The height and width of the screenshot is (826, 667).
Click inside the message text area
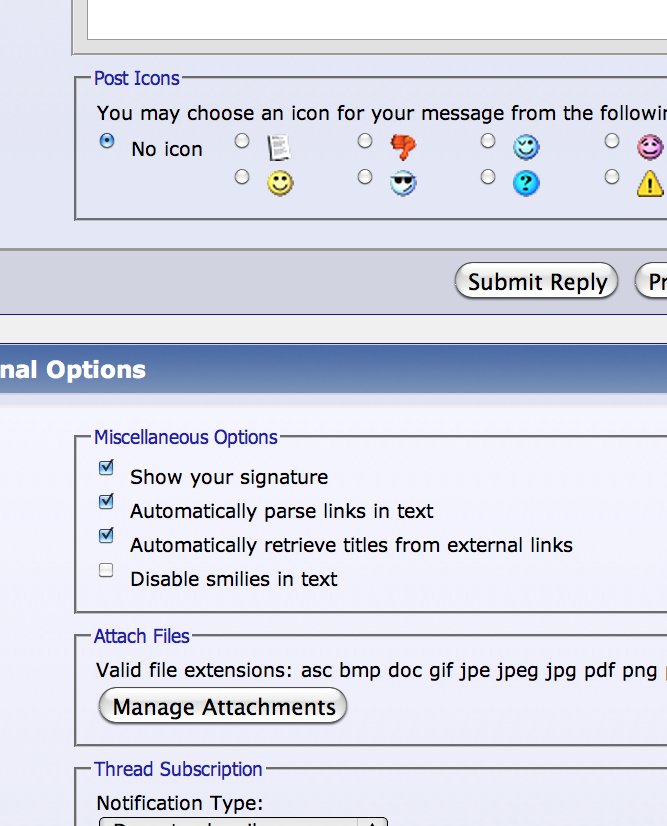pyautogui.click(x=377, y=19)
